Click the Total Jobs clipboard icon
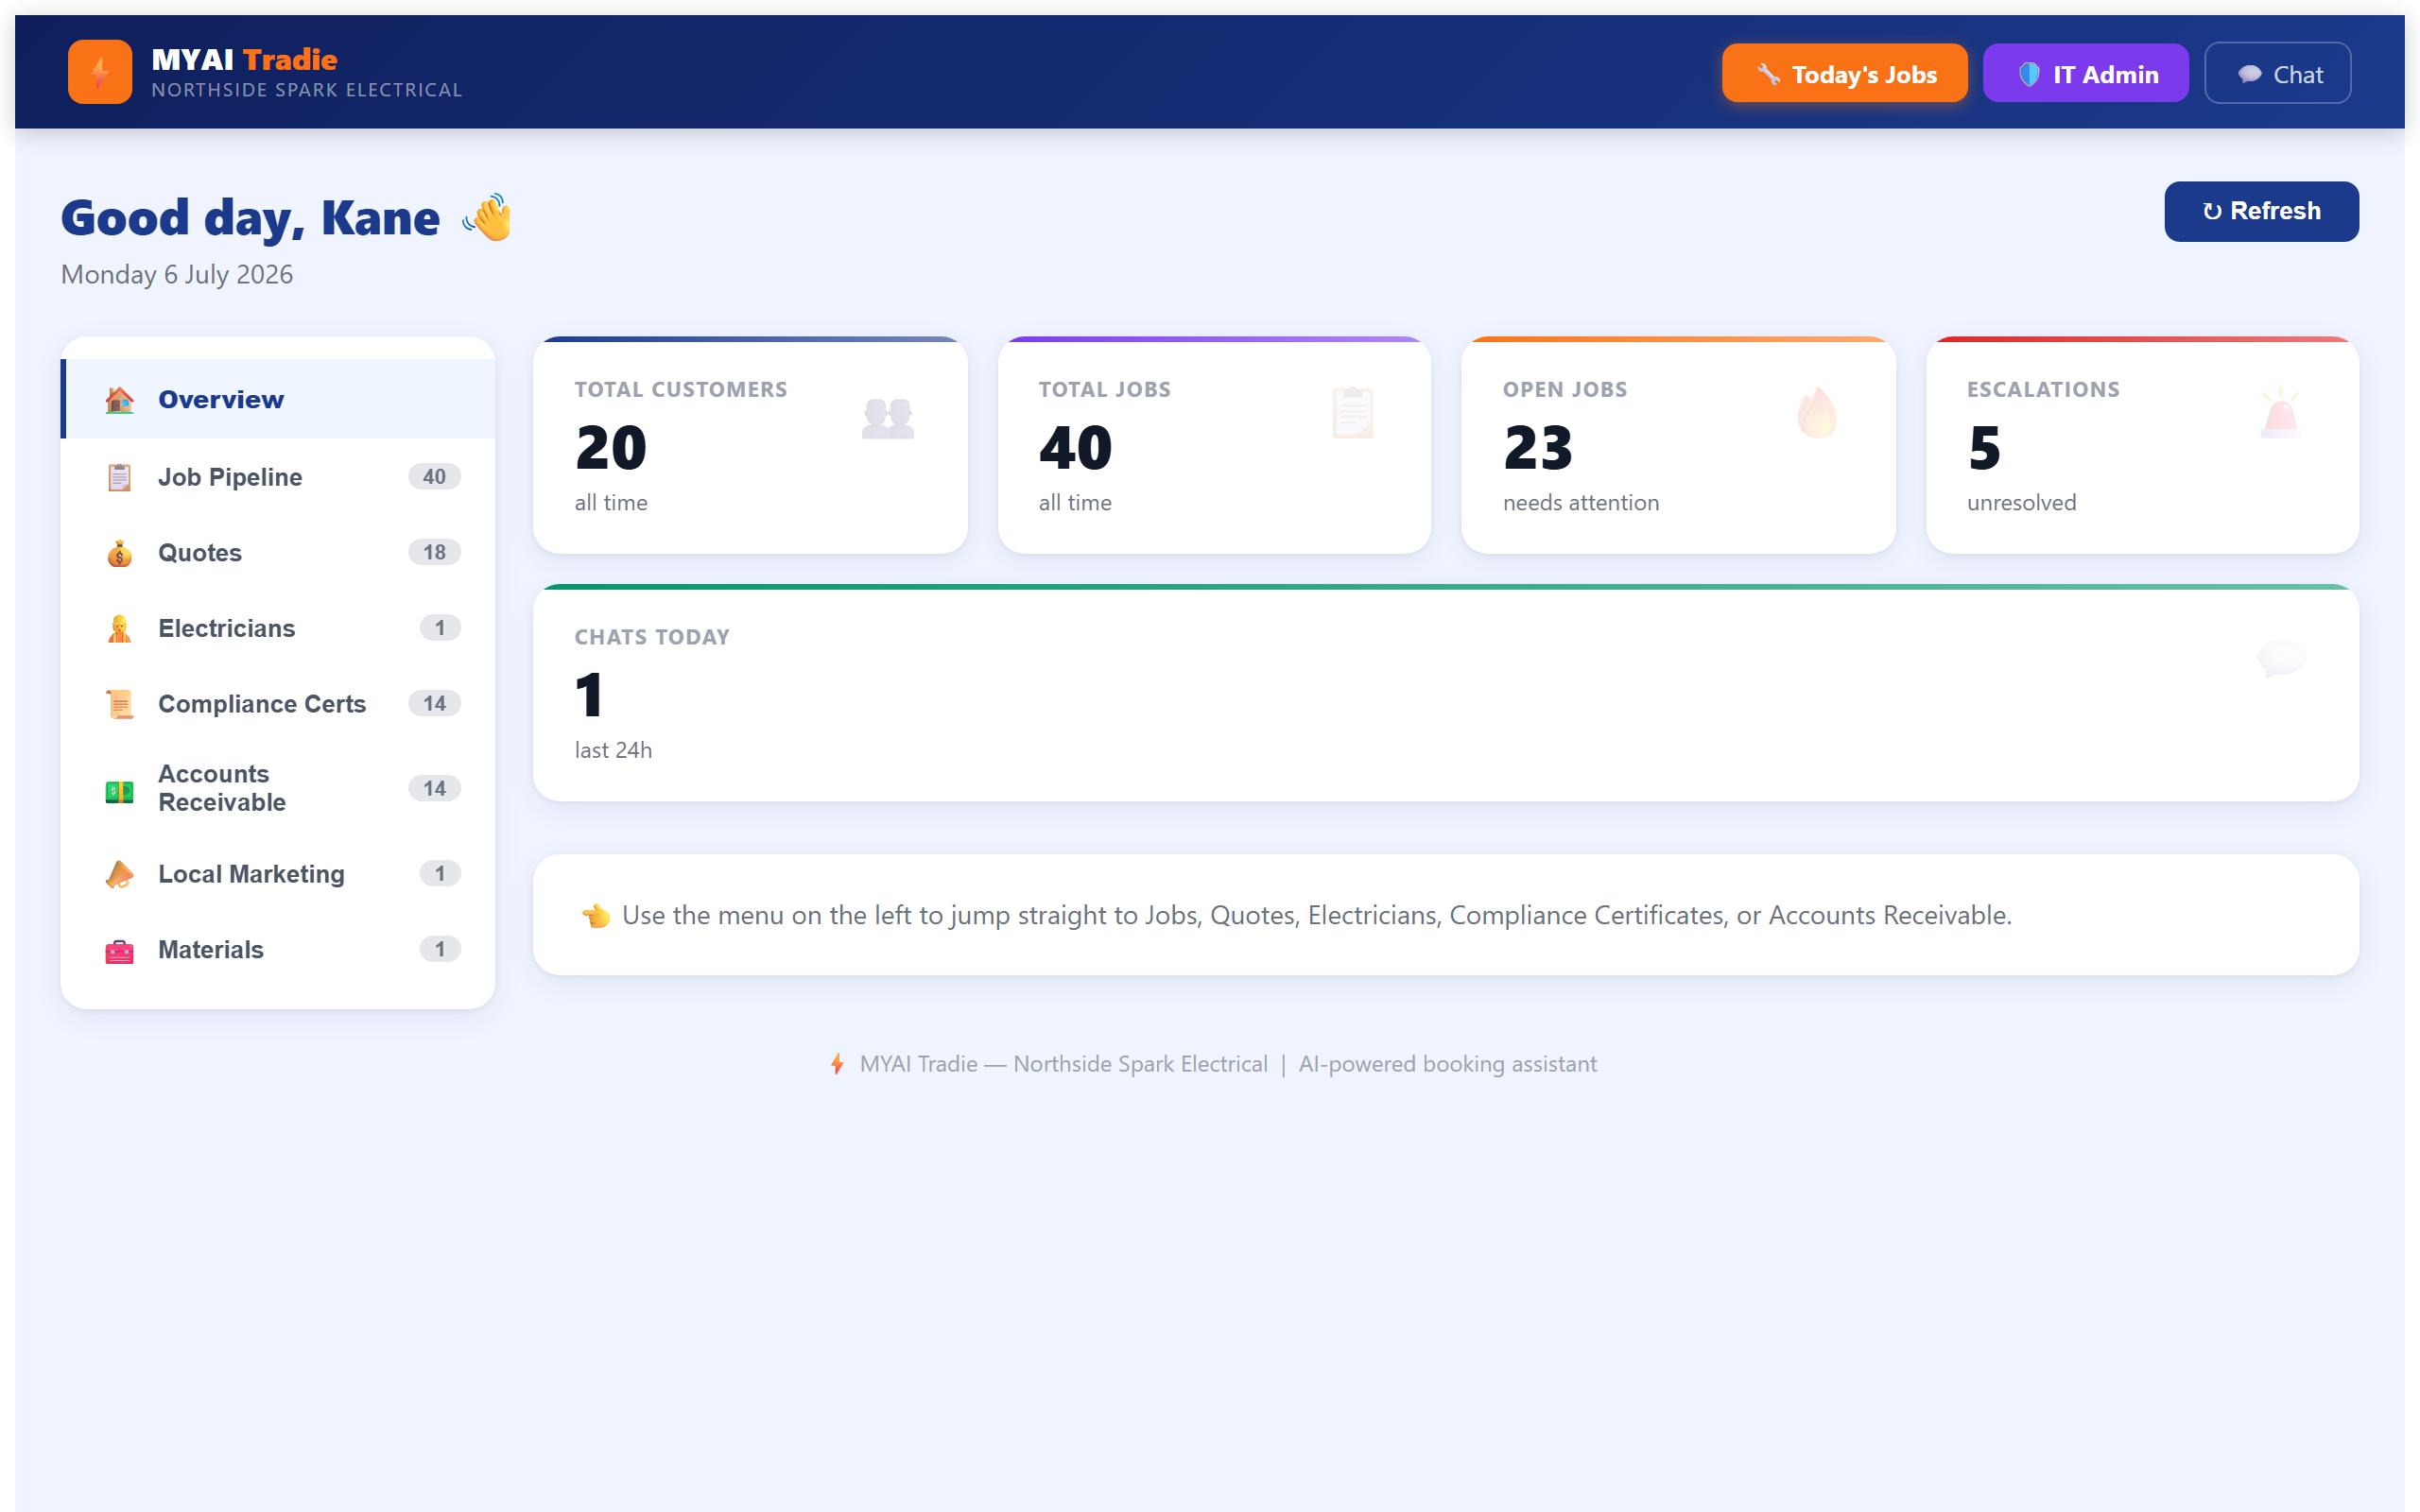The height and width of the screenshot is (1512, 2420). click(1352, 412)
